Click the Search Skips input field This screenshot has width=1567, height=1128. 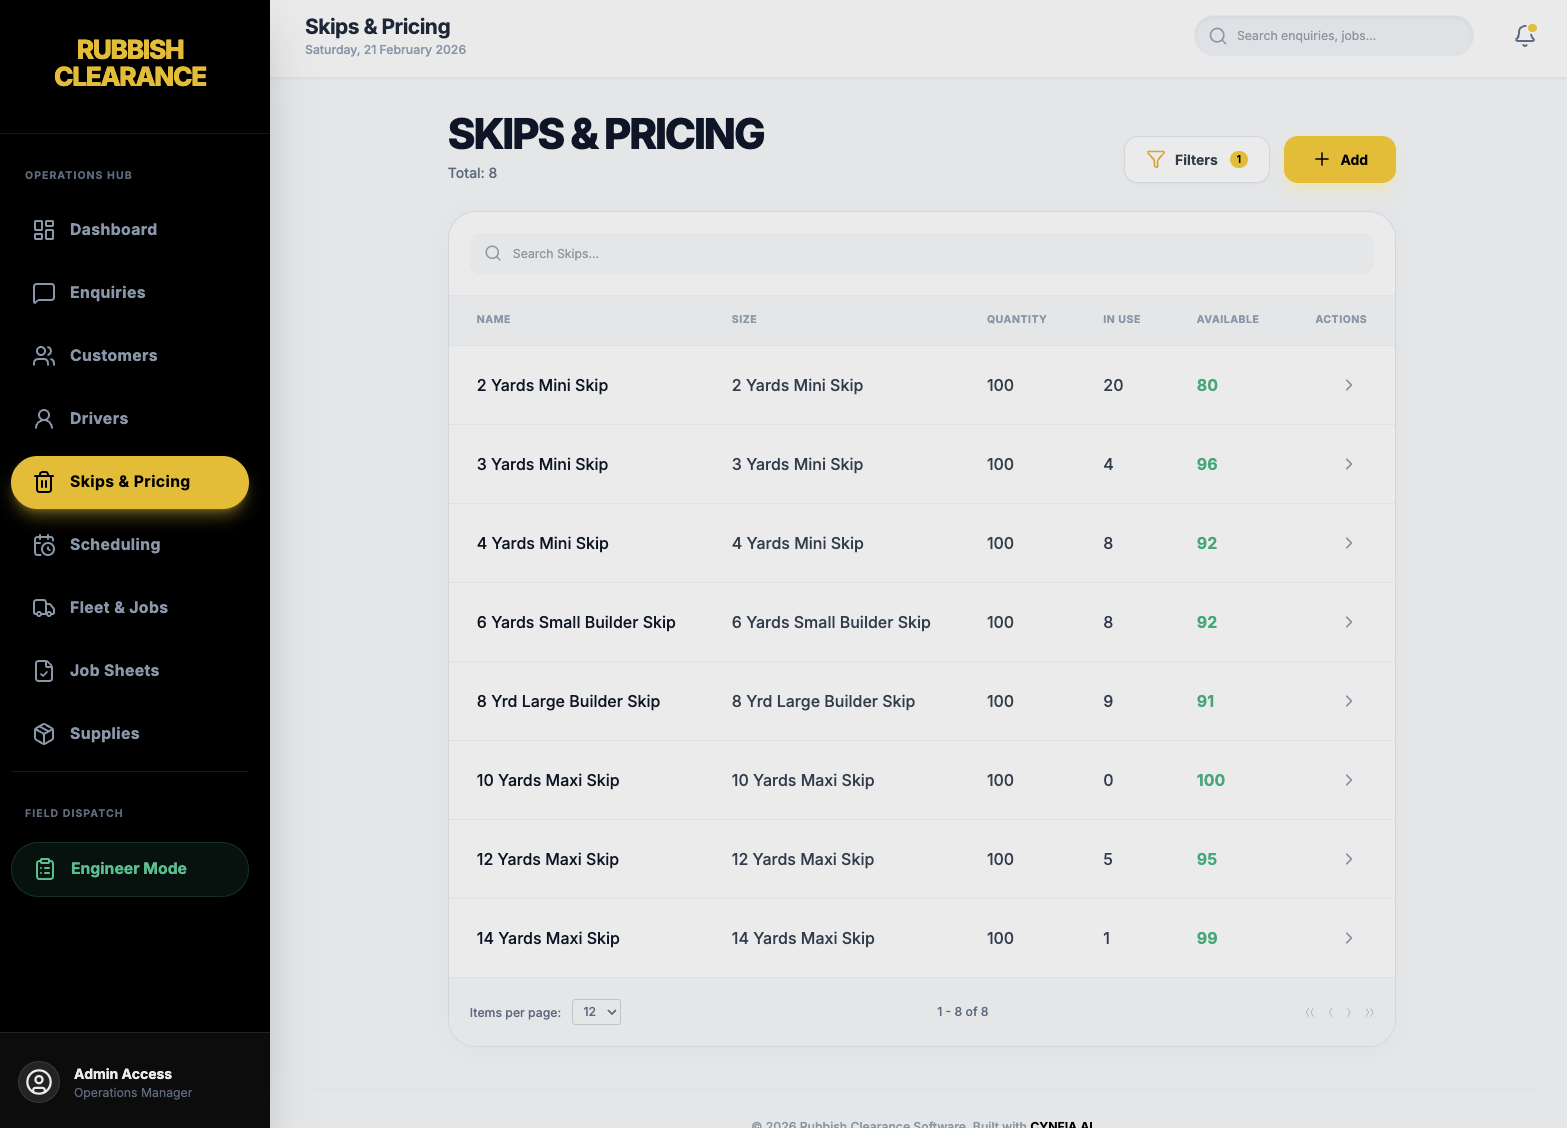tap(921, 253)
